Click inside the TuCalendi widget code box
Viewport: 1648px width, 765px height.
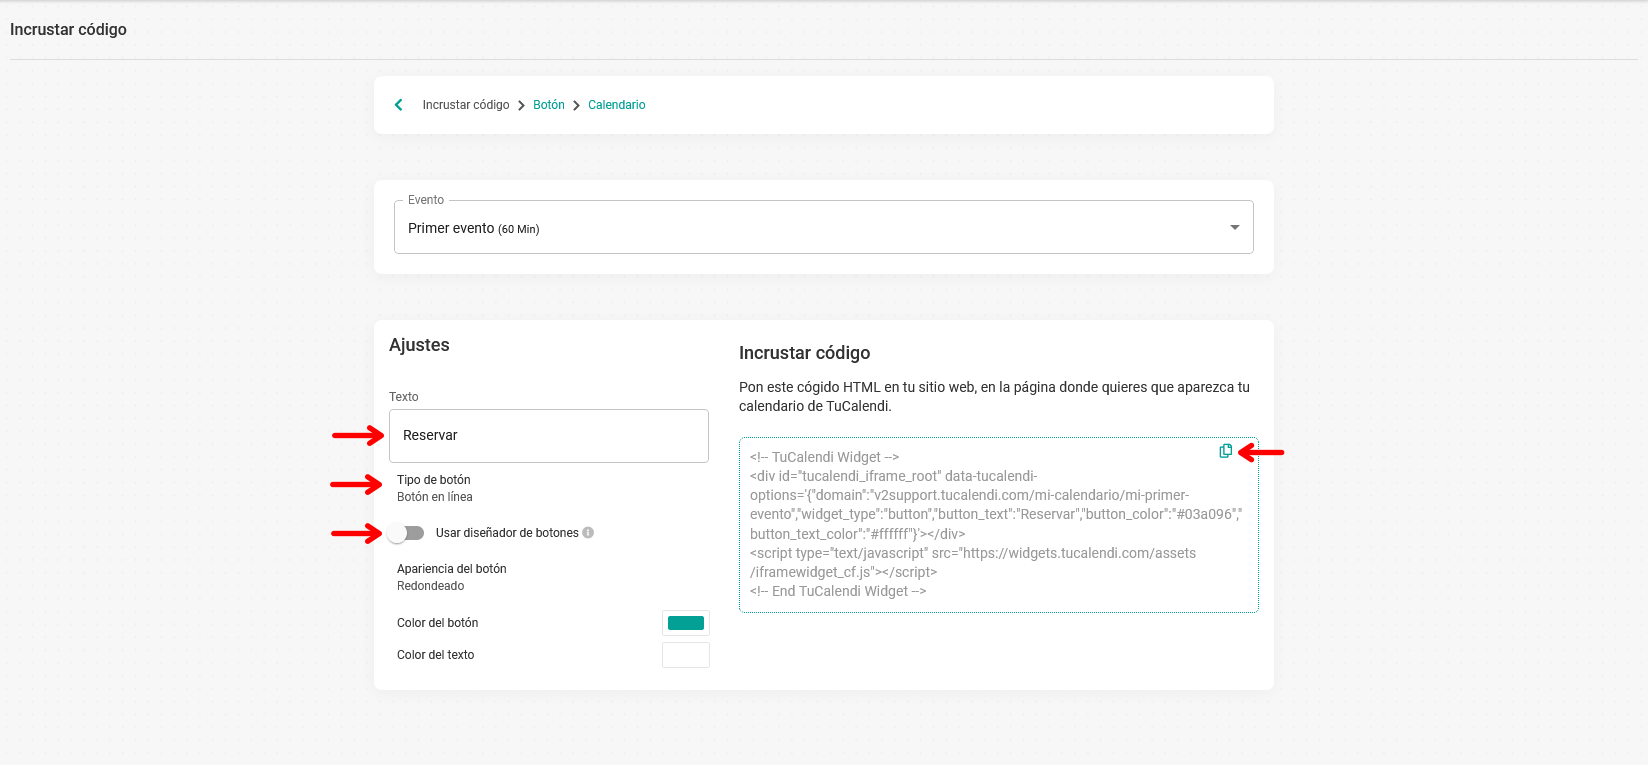click(999, 525)
